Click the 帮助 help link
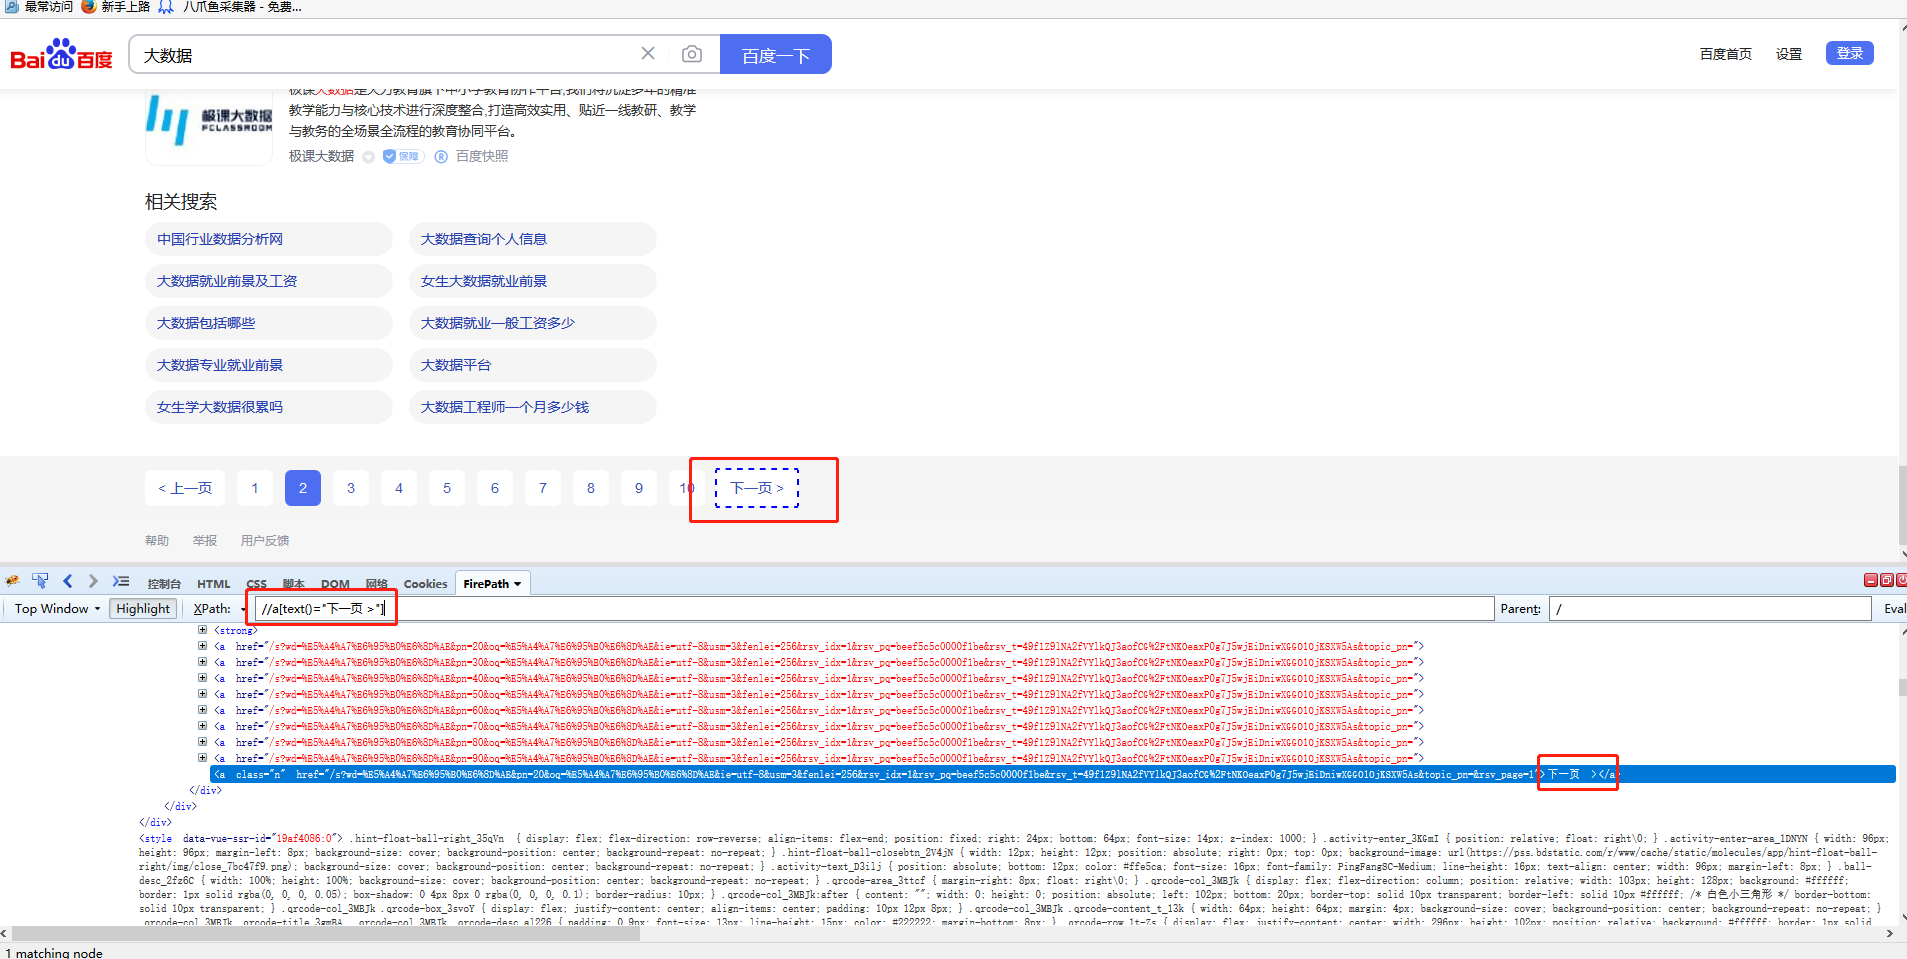This screenshot has width=1907, height=959. tap(157, 540)
